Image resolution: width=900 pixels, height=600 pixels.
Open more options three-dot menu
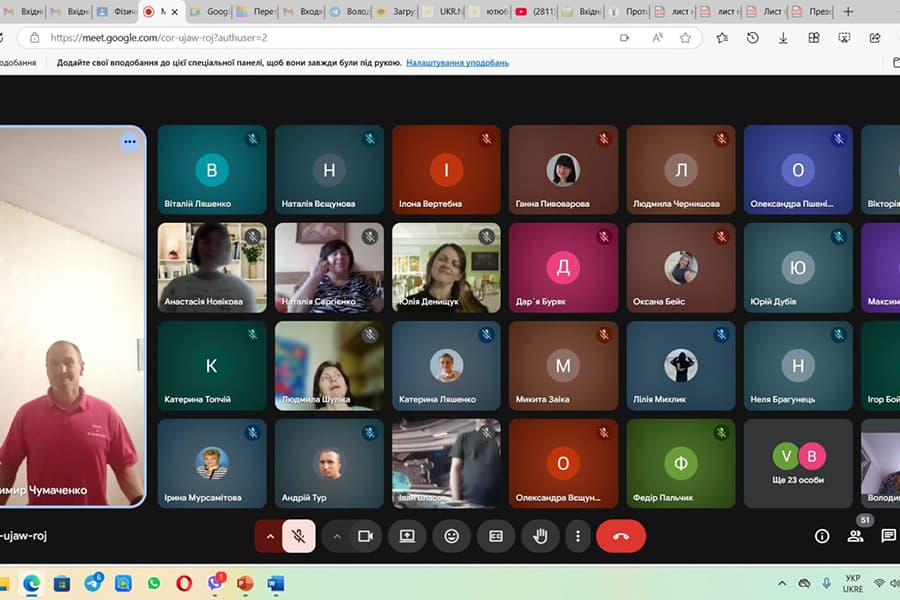point(577,536)
